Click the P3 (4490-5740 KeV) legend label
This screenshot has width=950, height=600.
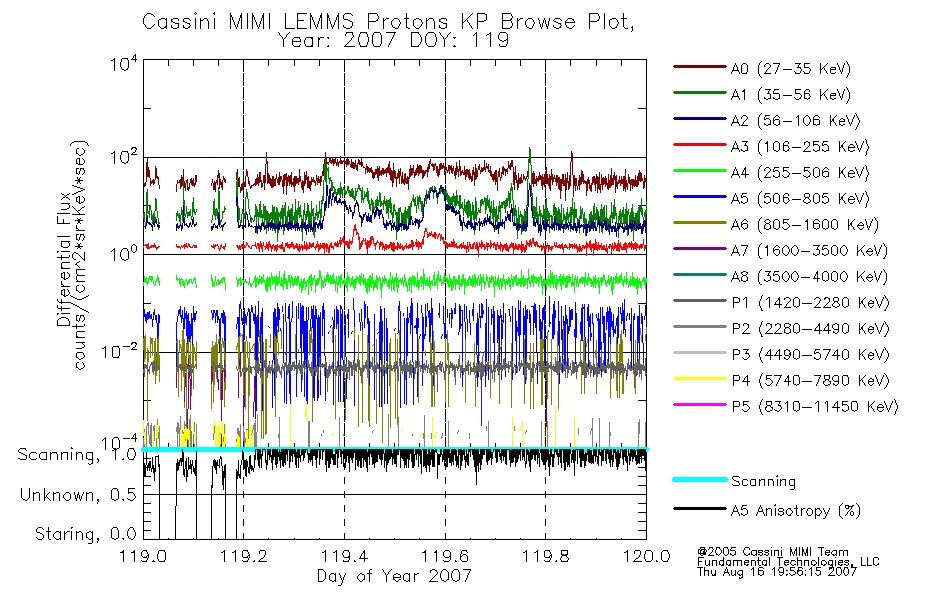810,355
